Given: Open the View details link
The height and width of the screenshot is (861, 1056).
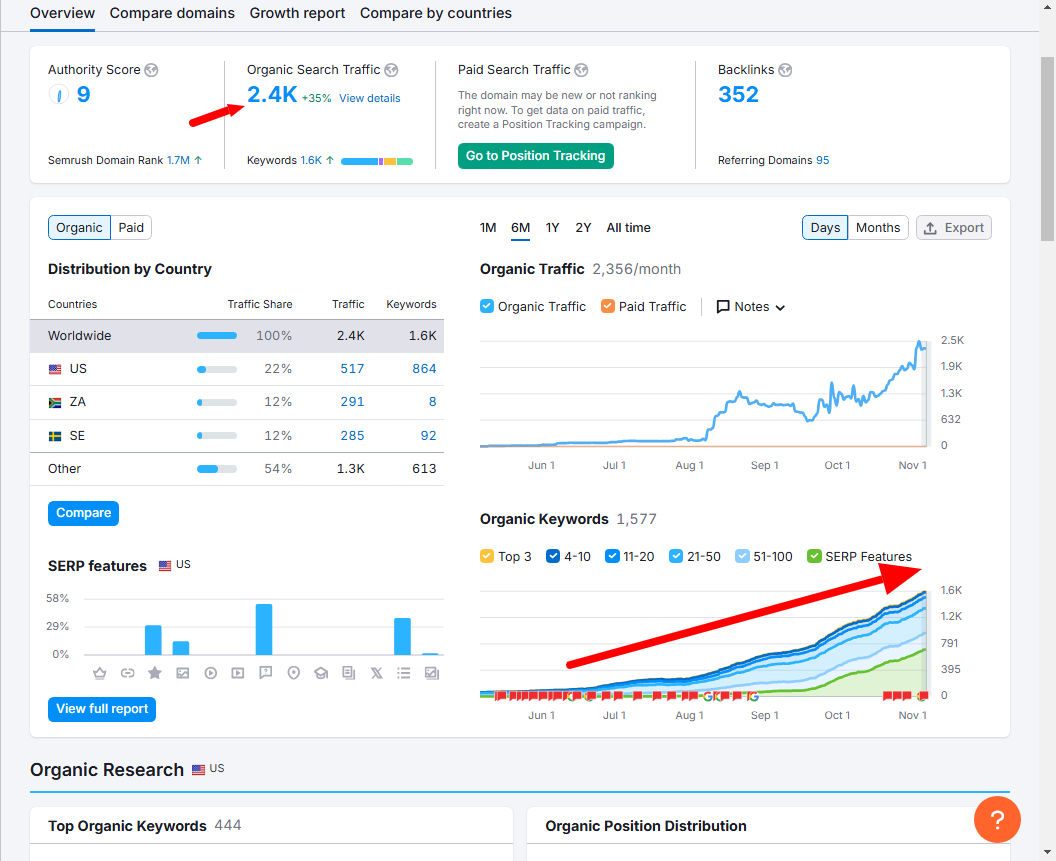Looking at the screenshot, I should click(370, 98).
